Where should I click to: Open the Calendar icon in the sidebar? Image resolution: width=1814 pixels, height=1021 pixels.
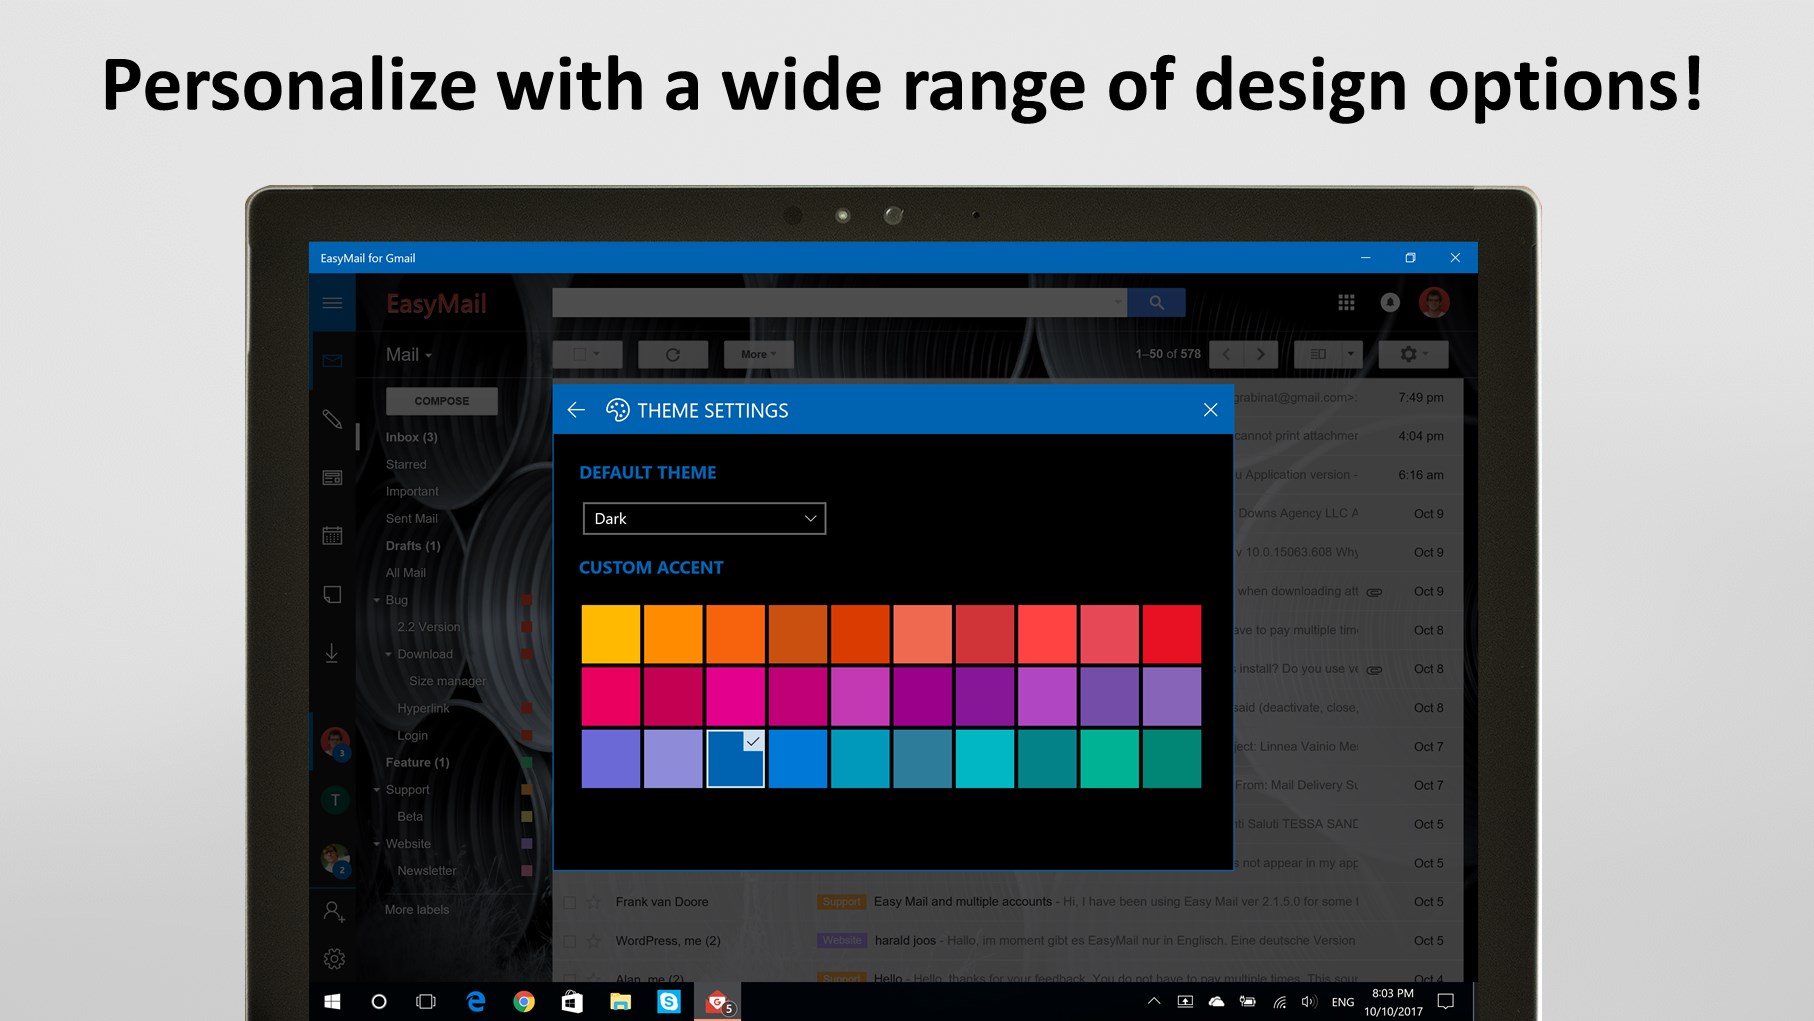click(x=332, y=535)
